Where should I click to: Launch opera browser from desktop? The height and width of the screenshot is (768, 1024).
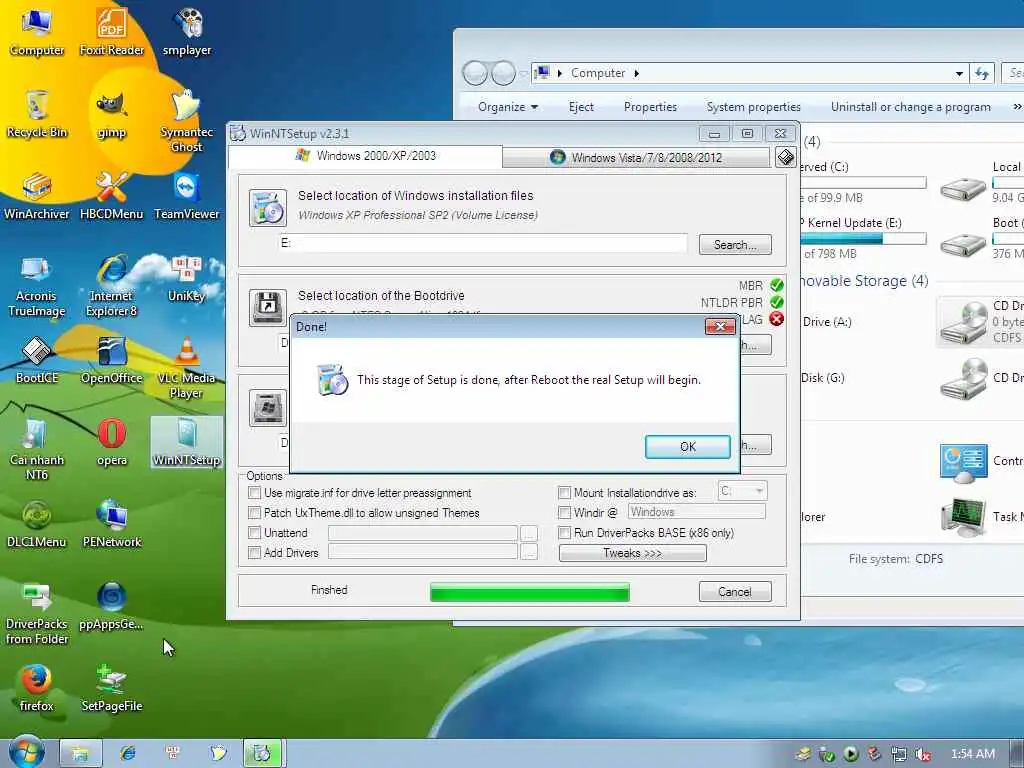tap(112, 442)
